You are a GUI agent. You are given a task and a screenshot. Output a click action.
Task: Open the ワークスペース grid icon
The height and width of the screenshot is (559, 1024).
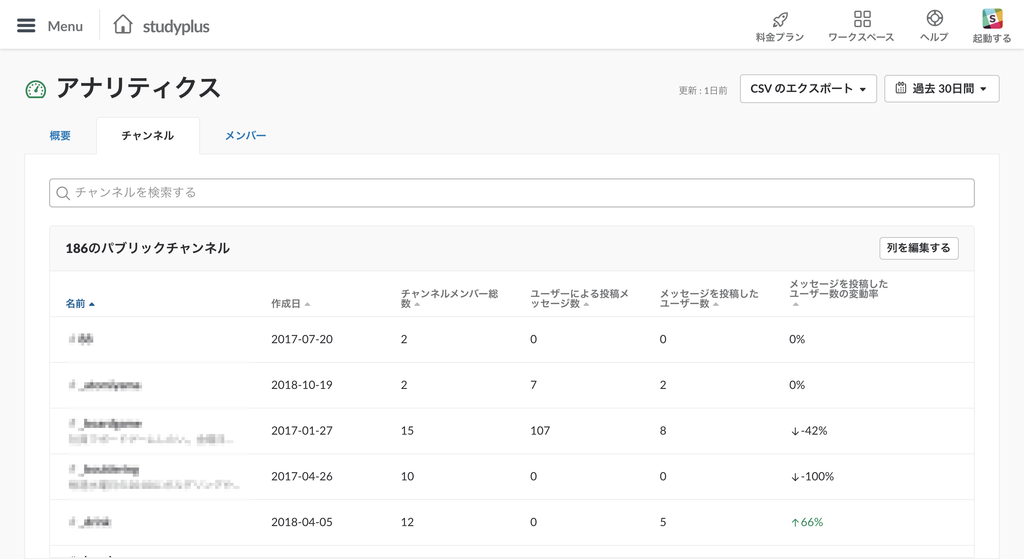[x=862, y=18]
